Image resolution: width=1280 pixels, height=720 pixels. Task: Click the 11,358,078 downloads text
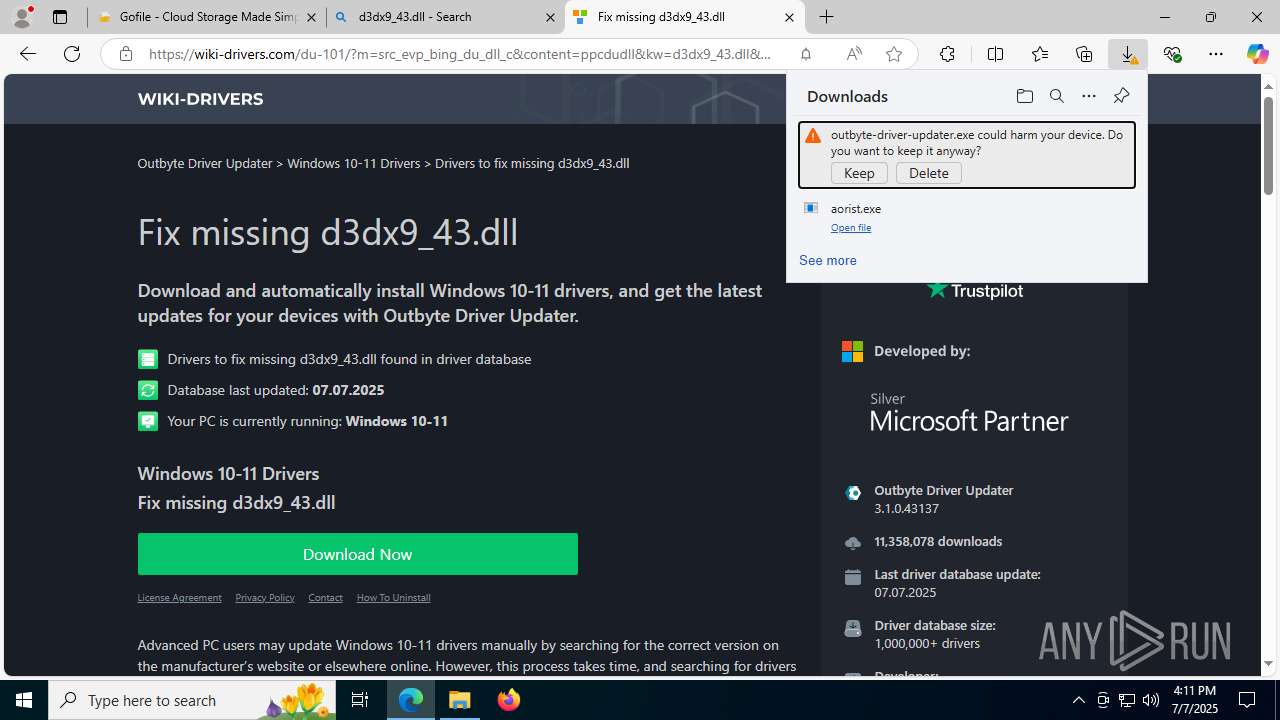coord(938,542)
